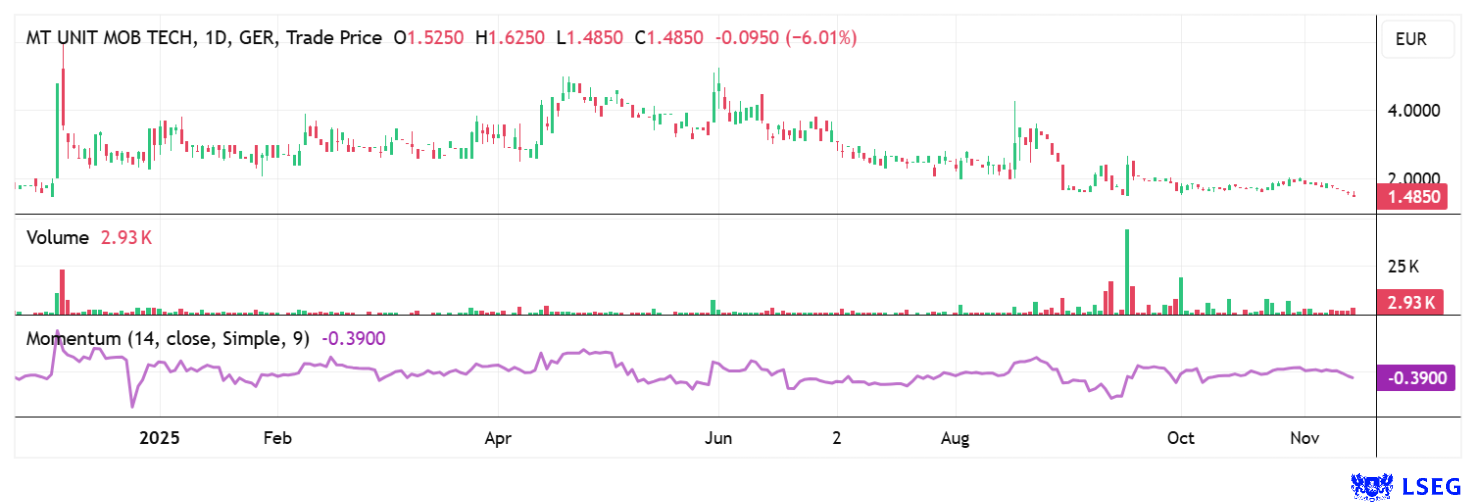Click the Feb label on time axis
Screen dimensions: 1476x502
click(x=277, y=439)
